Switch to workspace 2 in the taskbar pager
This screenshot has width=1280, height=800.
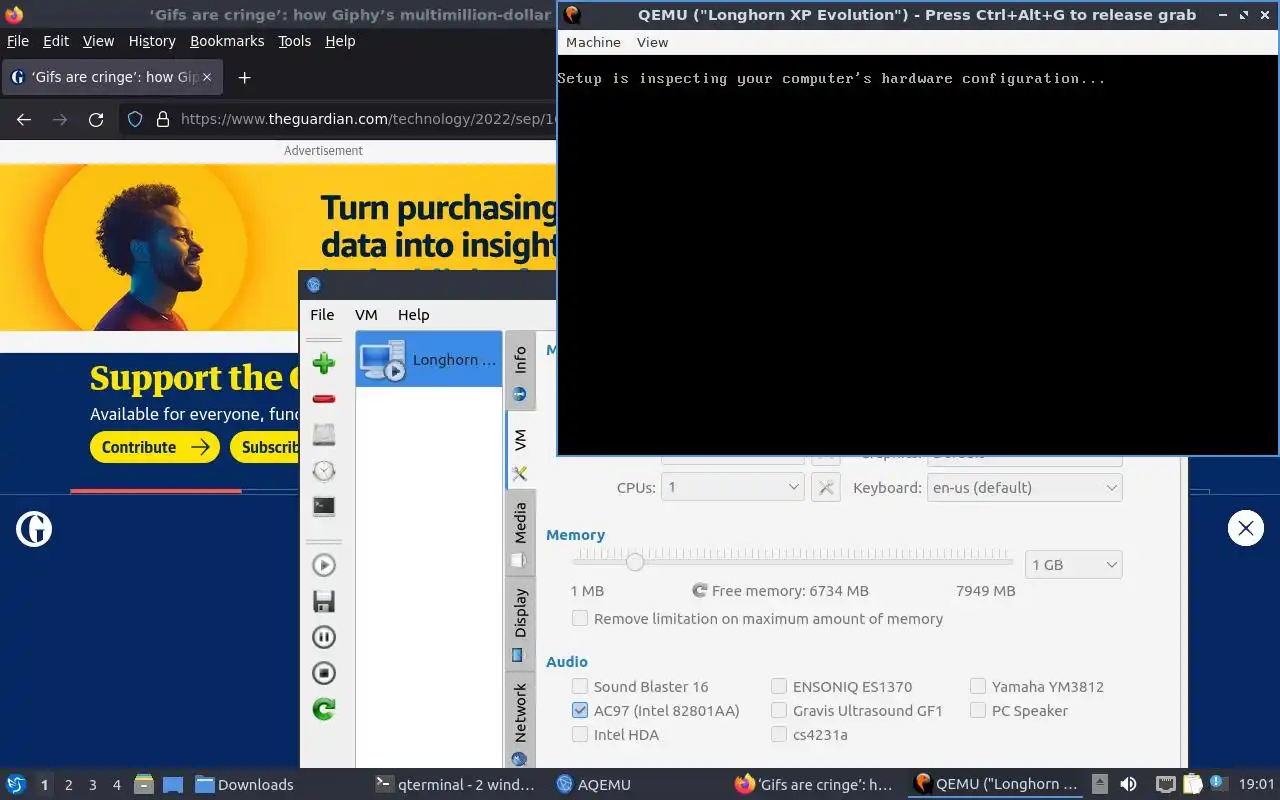(x=69, y=785)
